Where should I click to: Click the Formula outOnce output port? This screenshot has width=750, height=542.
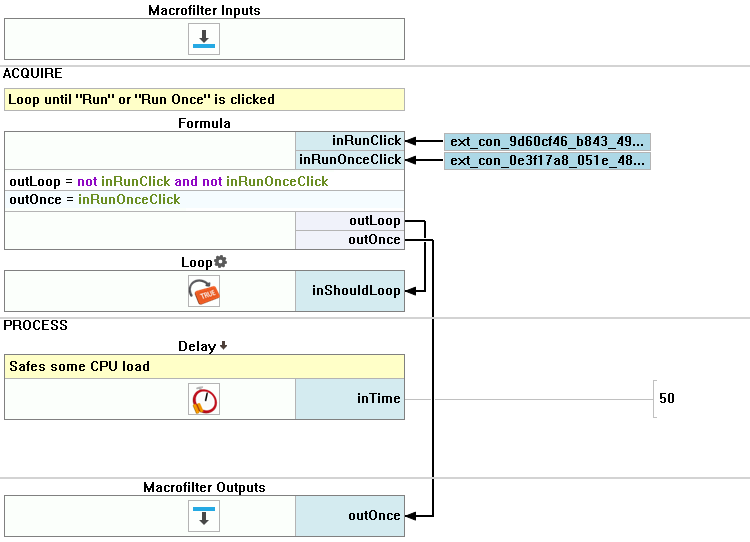[350, 240]
